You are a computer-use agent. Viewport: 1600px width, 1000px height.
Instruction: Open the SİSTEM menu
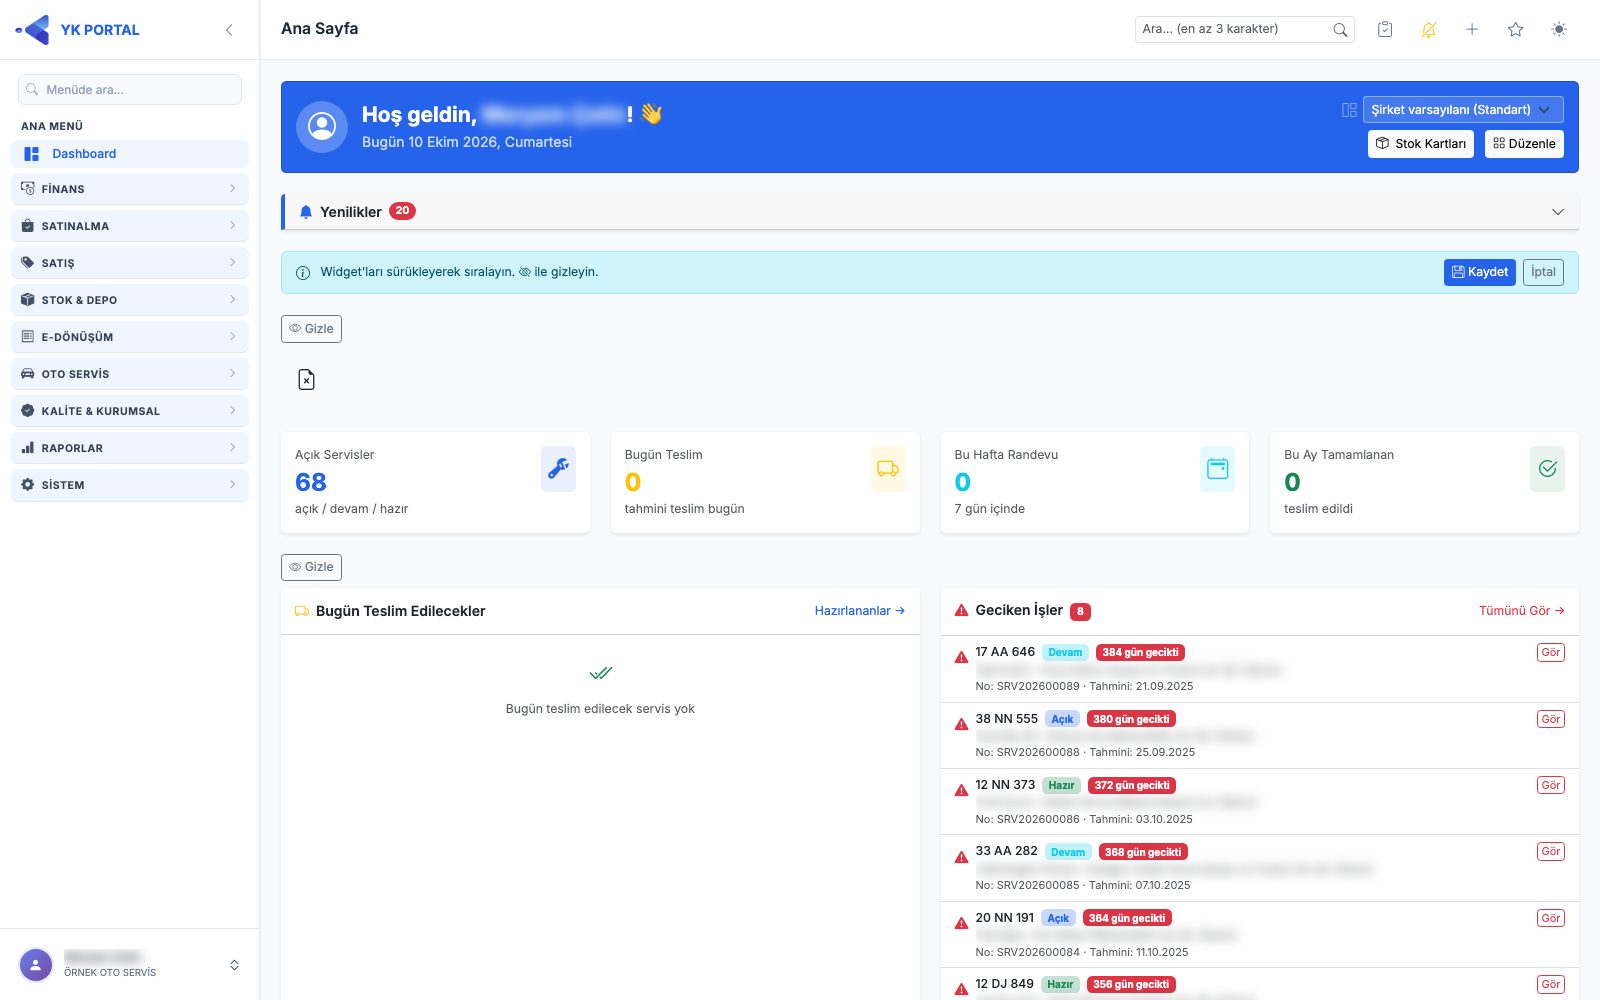click(x=130, y=485)
